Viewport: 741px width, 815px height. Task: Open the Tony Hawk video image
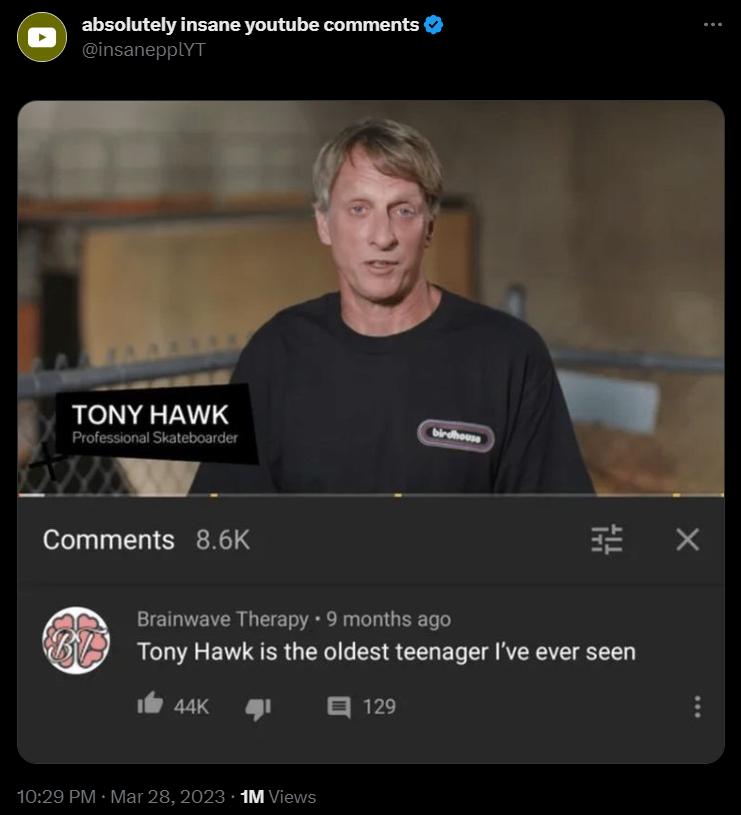pyautogui.click(x=370, y=297)
